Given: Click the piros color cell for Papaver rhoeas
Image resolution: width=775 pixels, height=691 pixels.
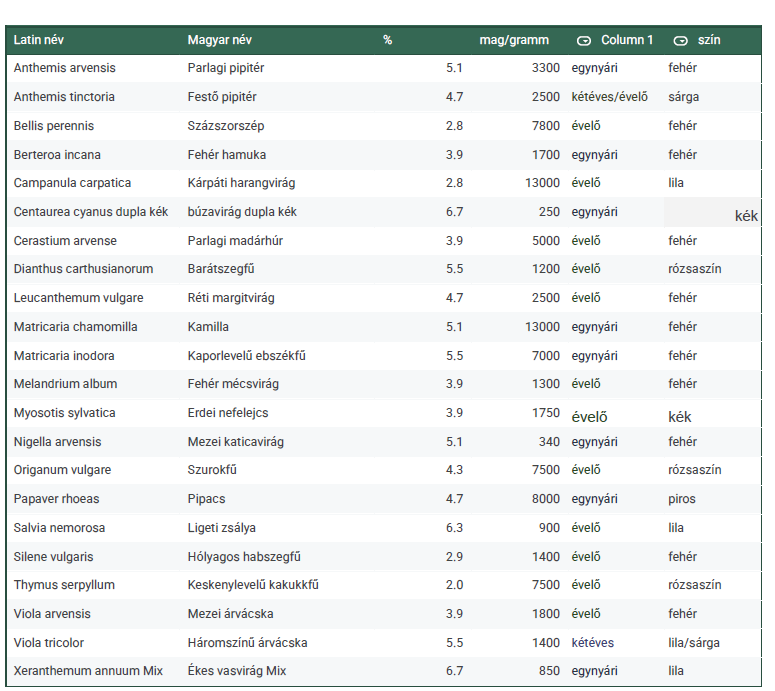Looking at the screenshot, I should coord(682,499).
